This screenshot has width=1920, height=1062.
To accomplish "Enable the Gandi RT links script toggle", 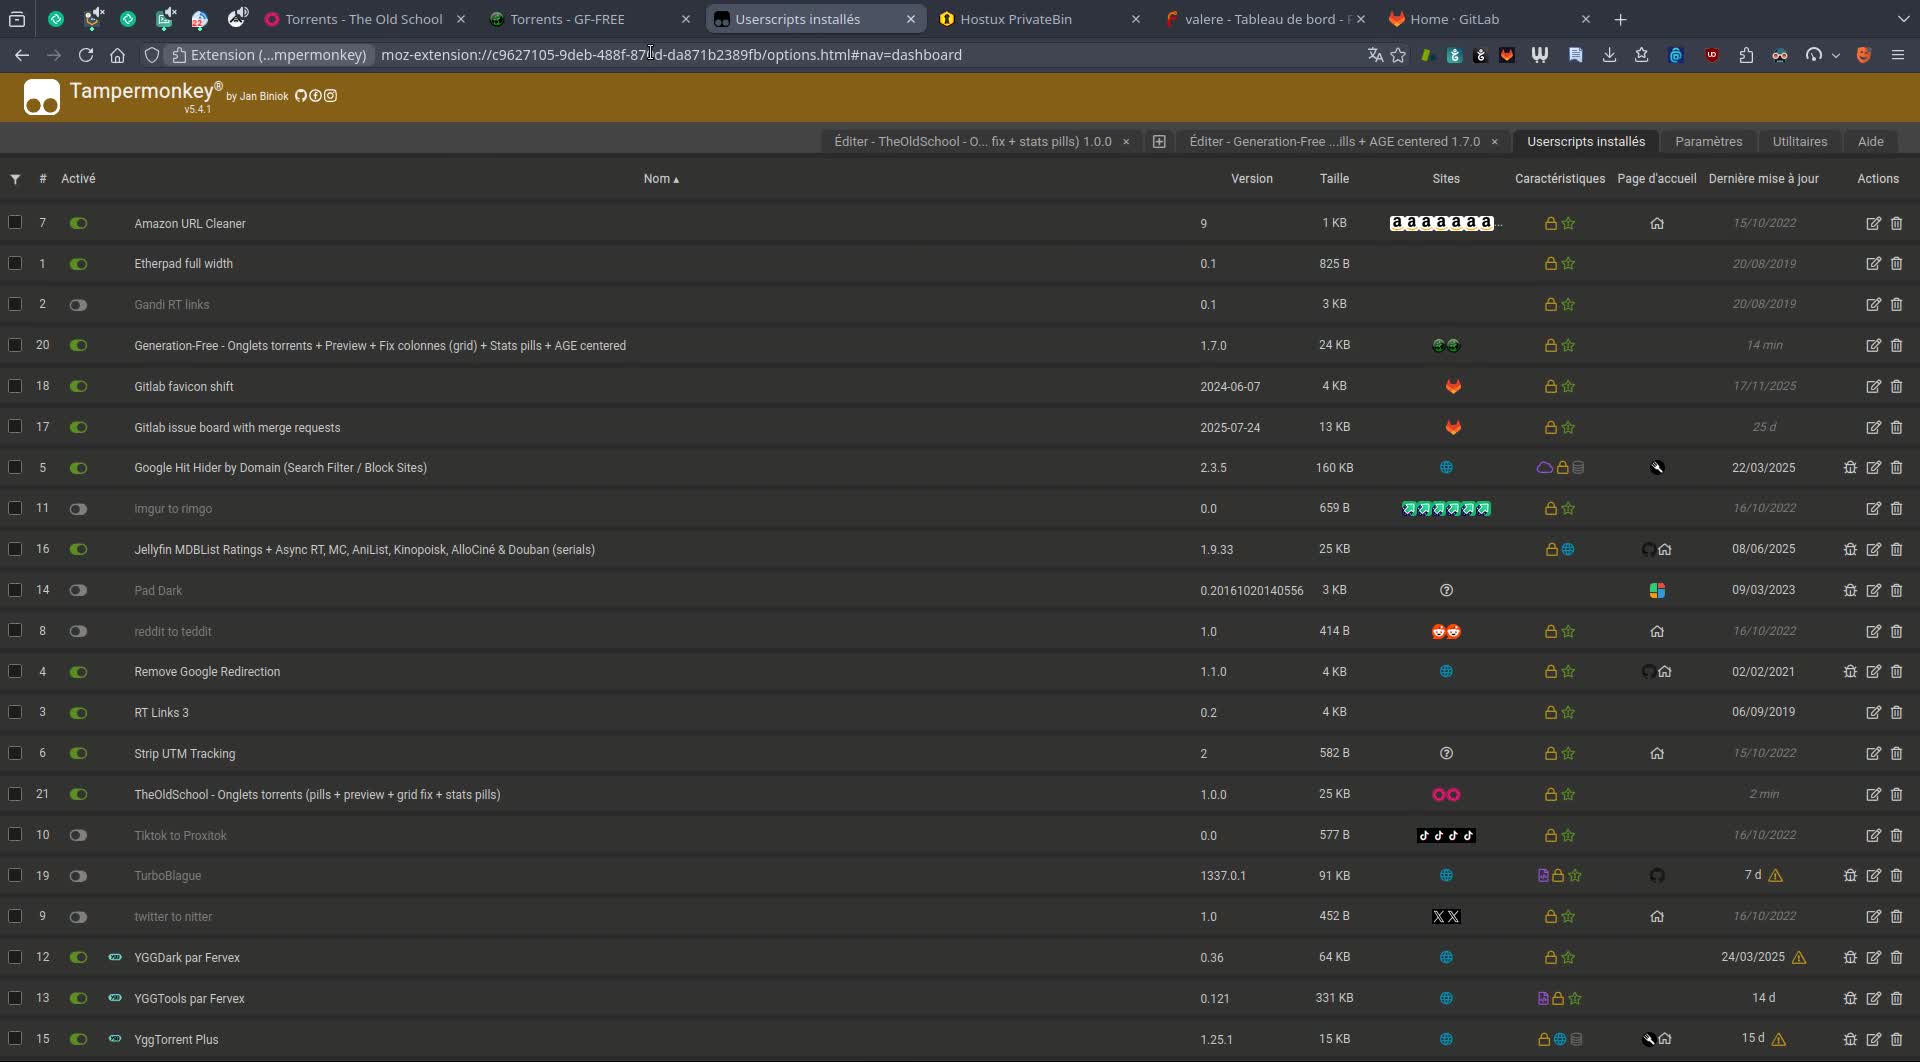I will (x=78, y=305).
